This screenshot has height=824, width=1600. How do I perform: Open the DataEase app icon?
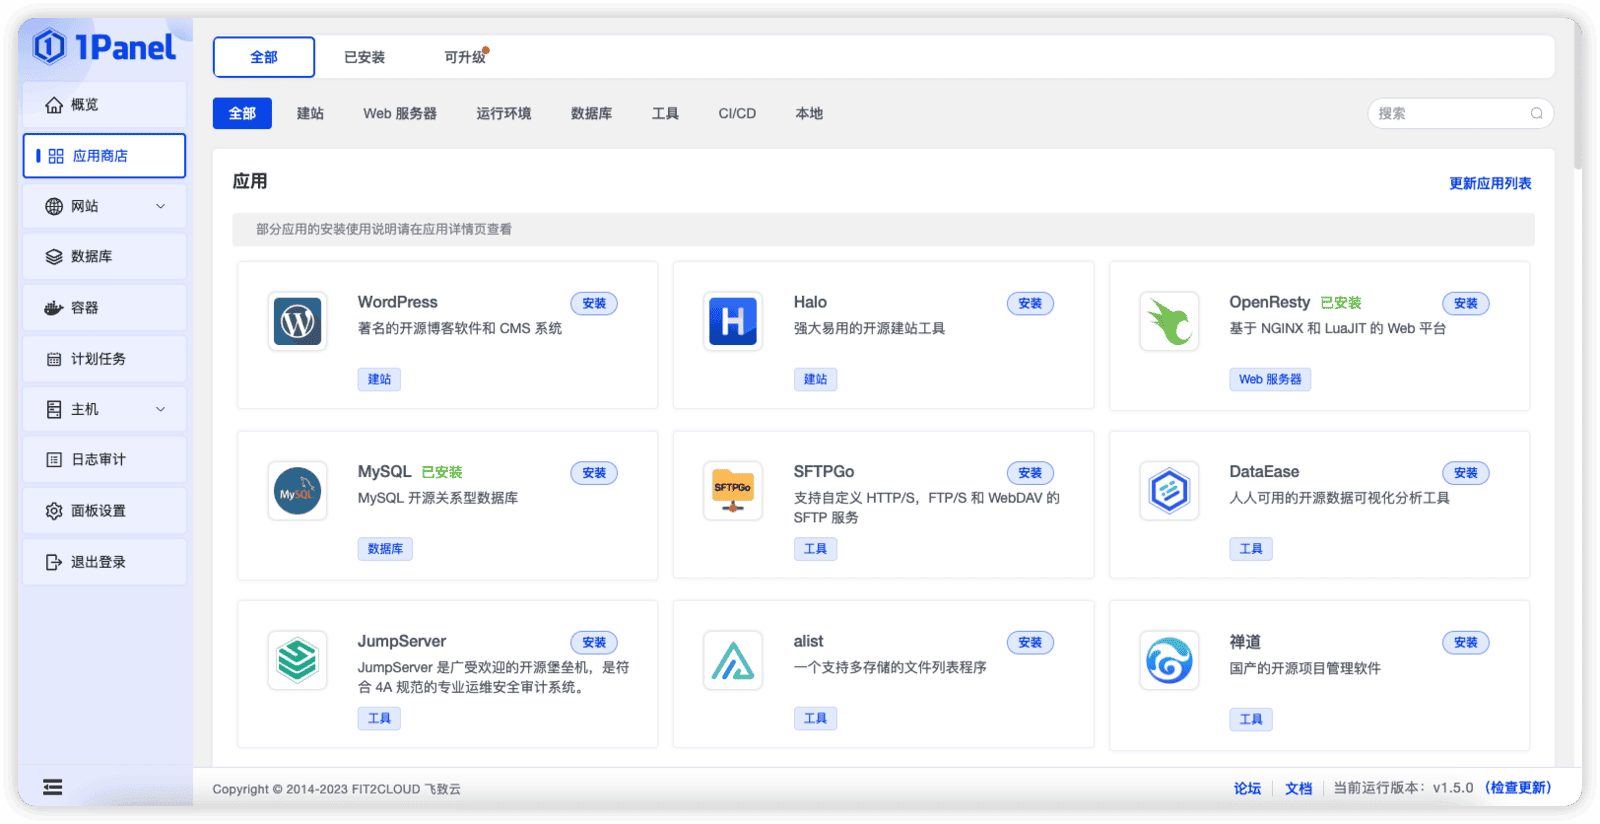[1169, 491]
